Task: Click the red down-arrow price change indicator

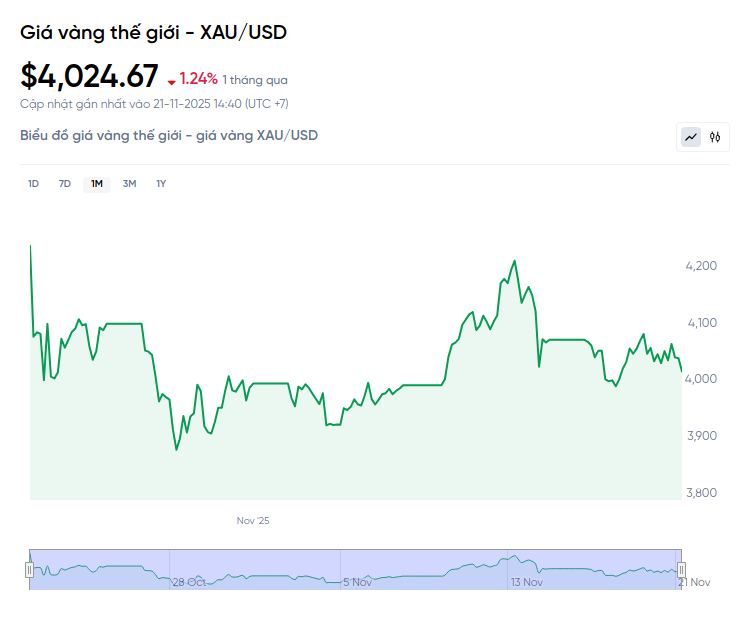Action: tap(172, 81)
